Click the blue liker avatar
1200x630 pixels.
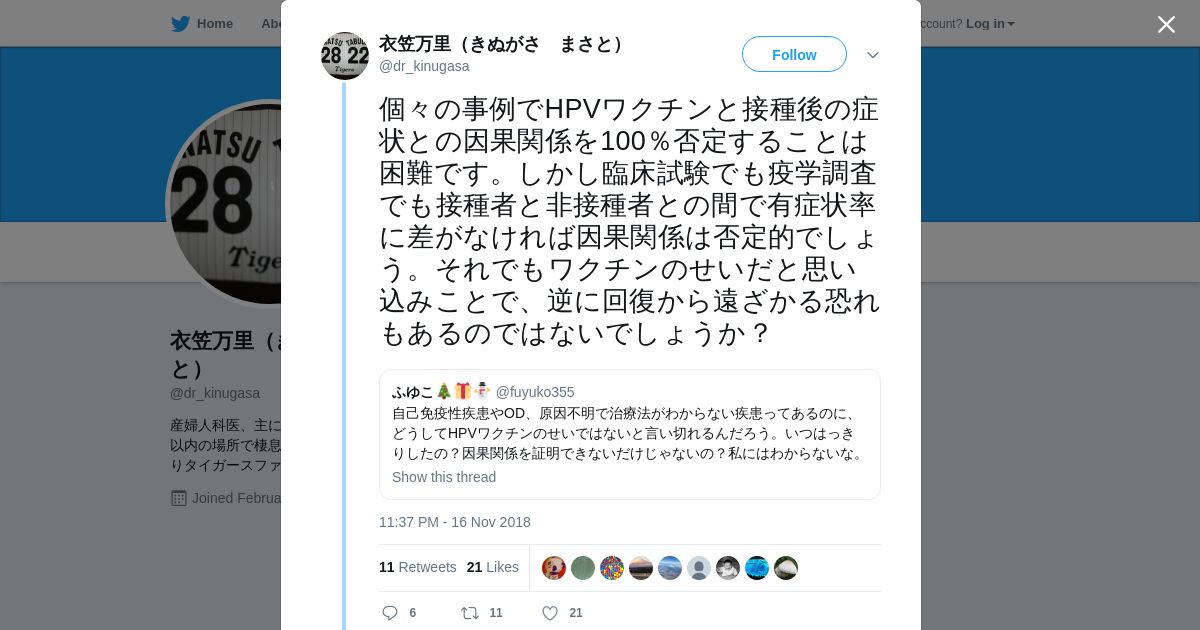[x=757, y=568]
